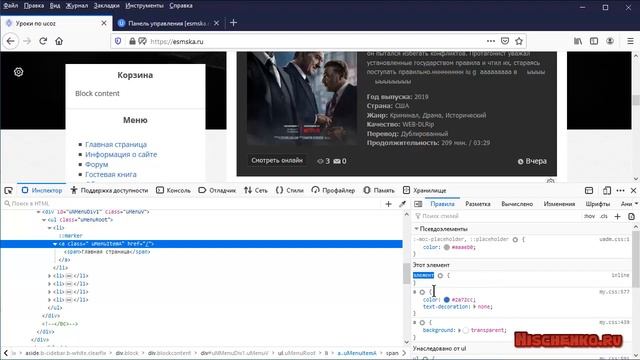The width and height of the screenshot is (640, 360).
Task: Collapse the Псевдоэлементы section
Action: pyautogui.click(x=416, y=229)
